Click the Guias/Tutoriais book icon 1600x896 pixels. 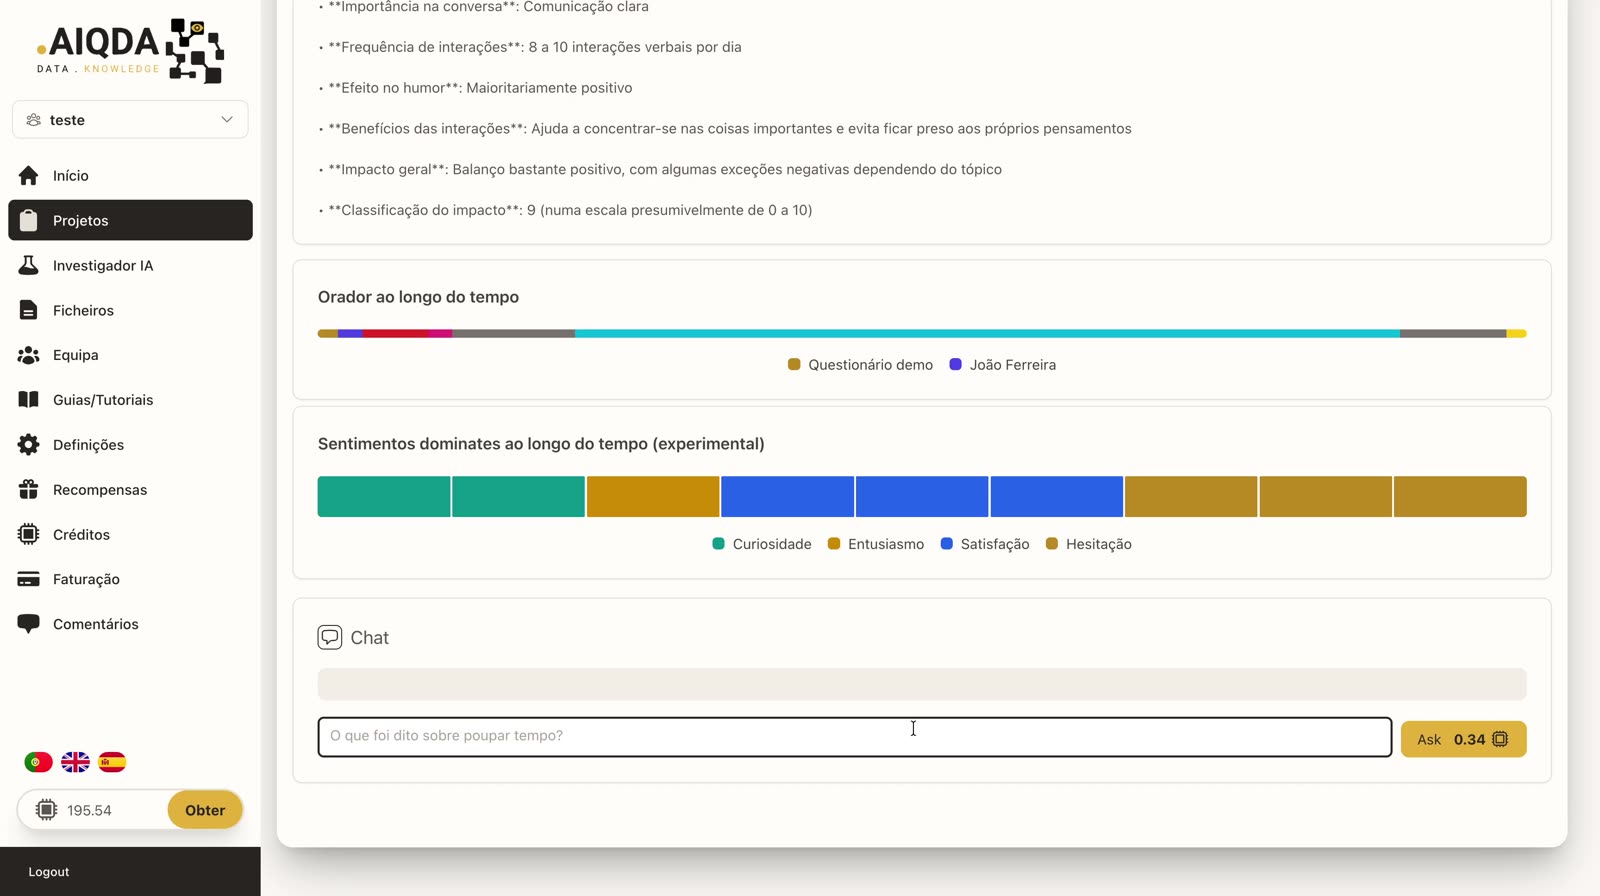coord(28,400)
